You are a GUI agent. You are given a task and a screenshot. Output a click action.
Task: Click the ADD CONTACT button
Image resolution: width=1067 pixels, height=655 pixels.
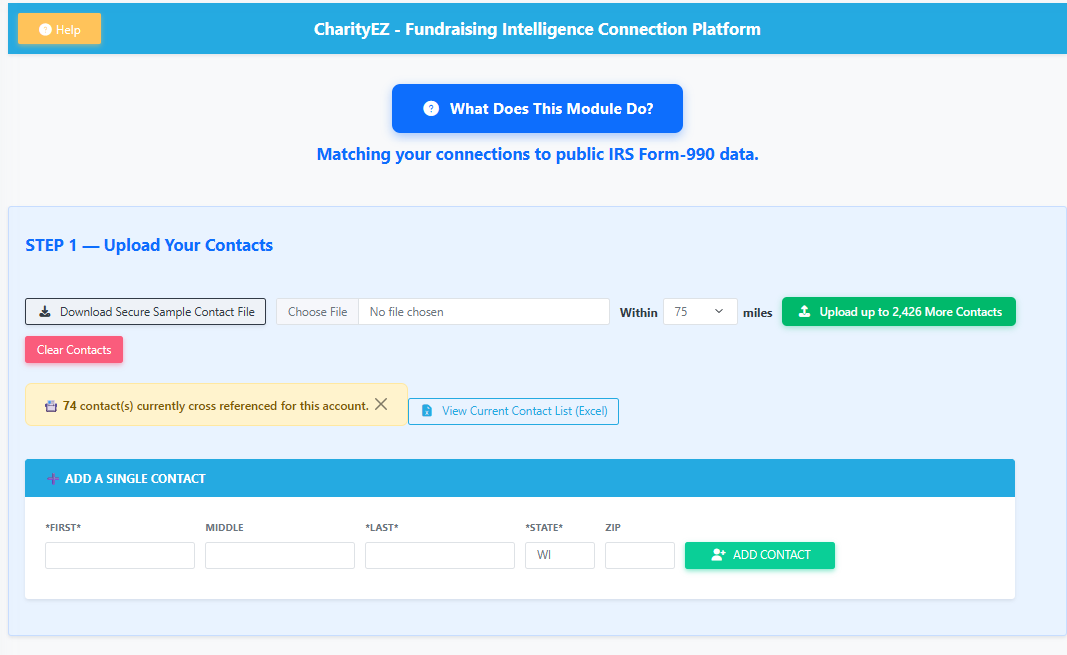759,555
